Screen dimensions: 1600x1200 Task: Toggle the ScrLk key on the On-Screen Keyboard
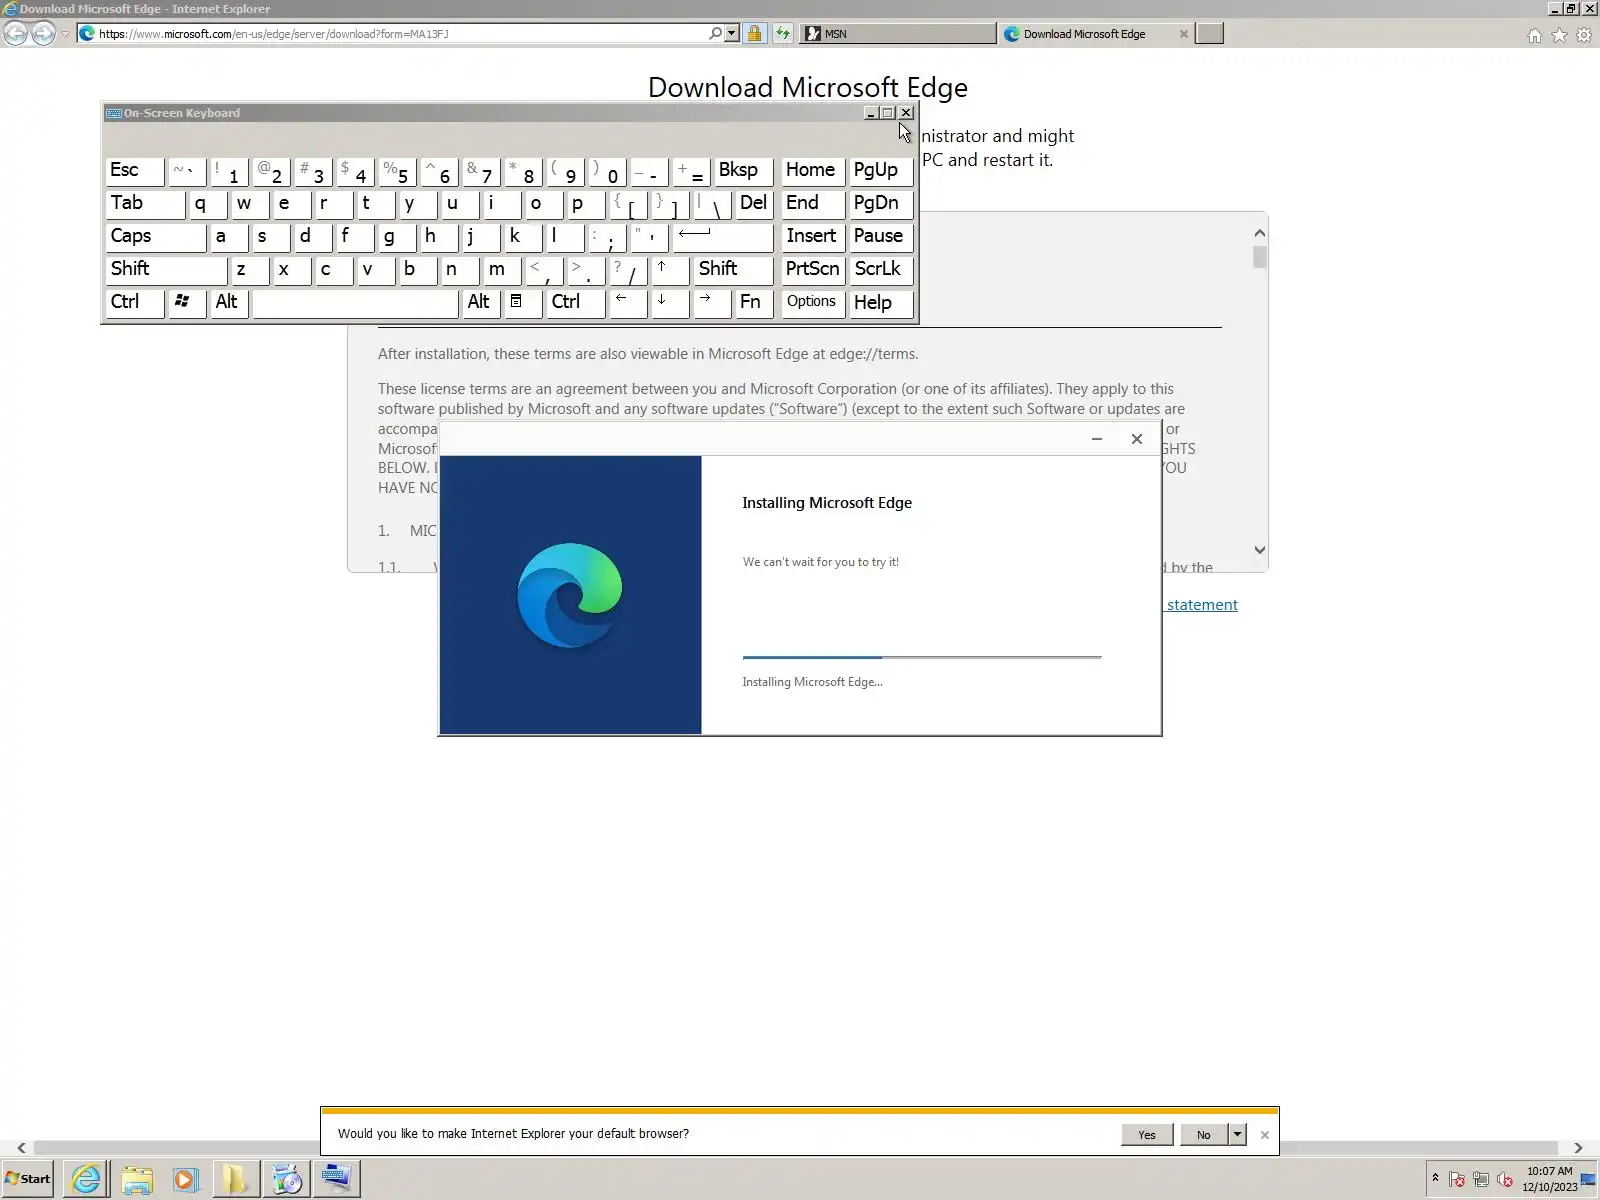881,270
